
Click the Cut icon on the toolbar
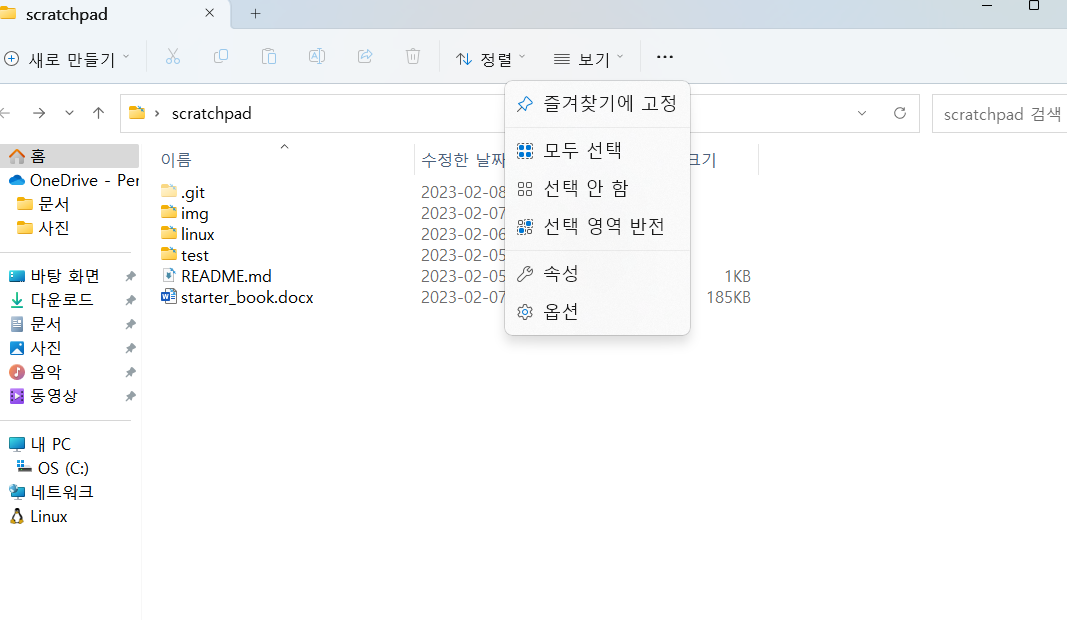(x=172, y=57)
